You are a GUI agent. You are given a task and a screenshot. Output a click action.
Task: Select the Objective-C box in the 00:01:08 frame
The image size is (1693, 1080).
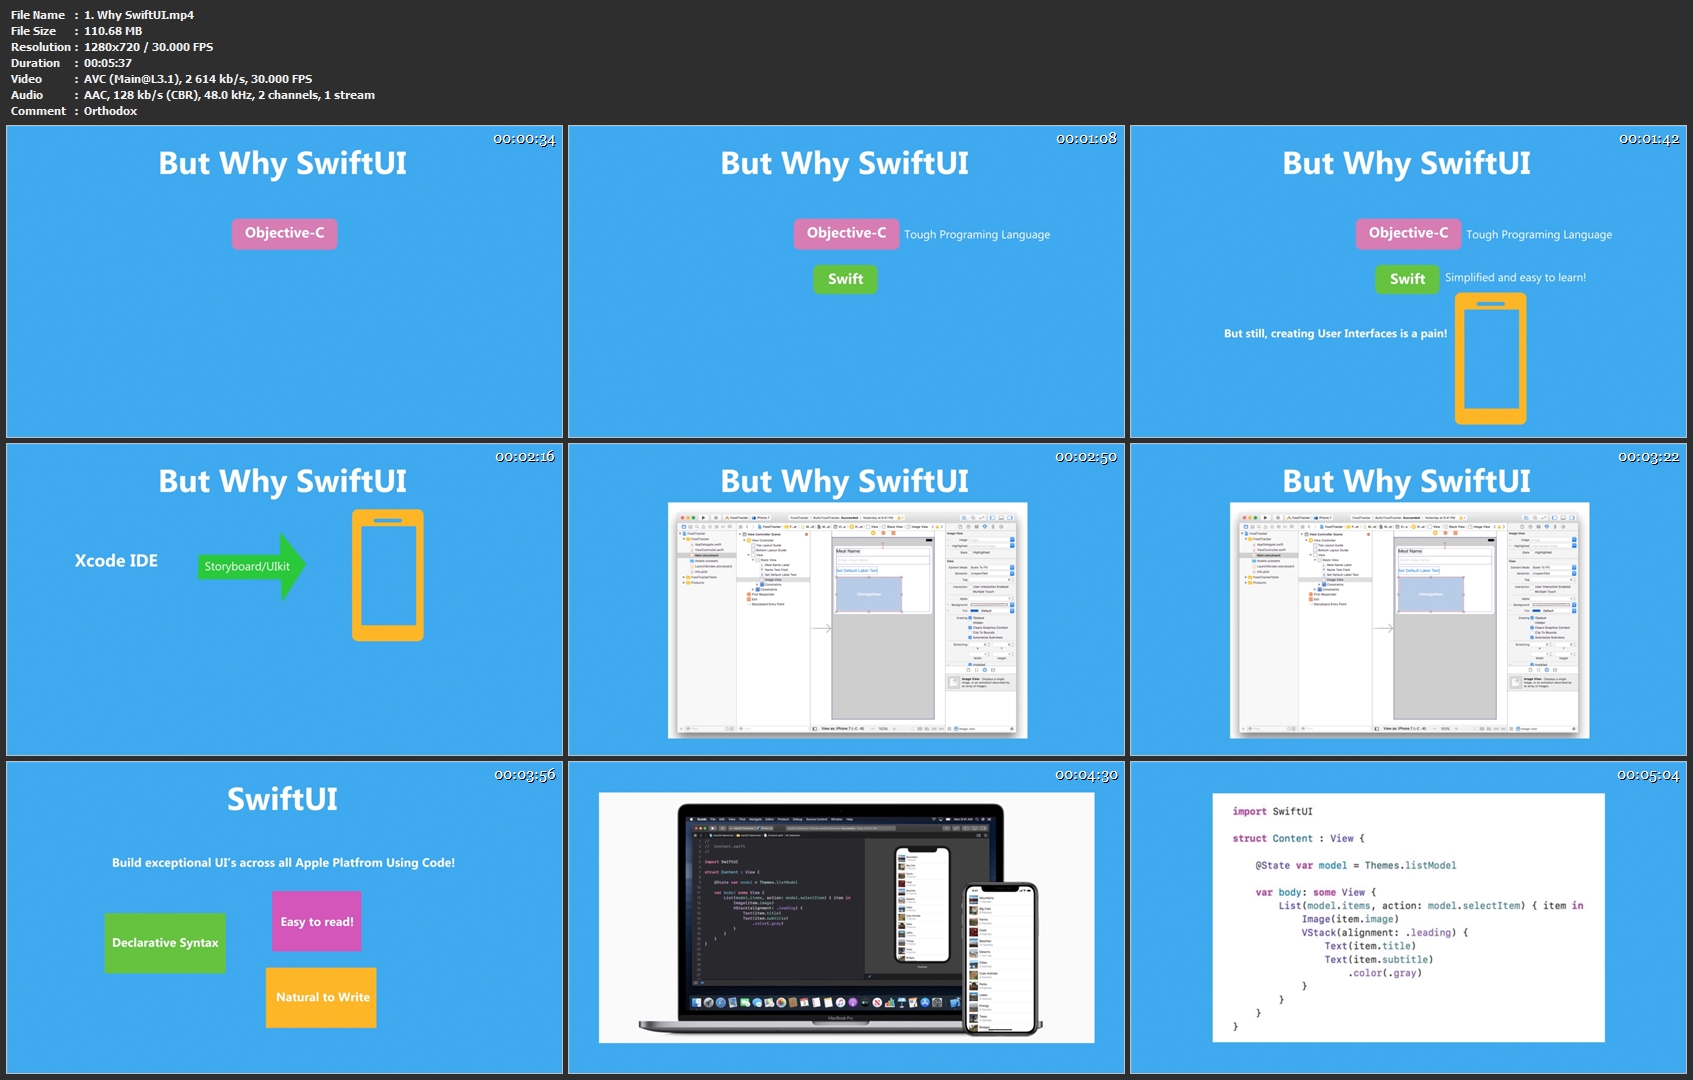tap(846, 233)
